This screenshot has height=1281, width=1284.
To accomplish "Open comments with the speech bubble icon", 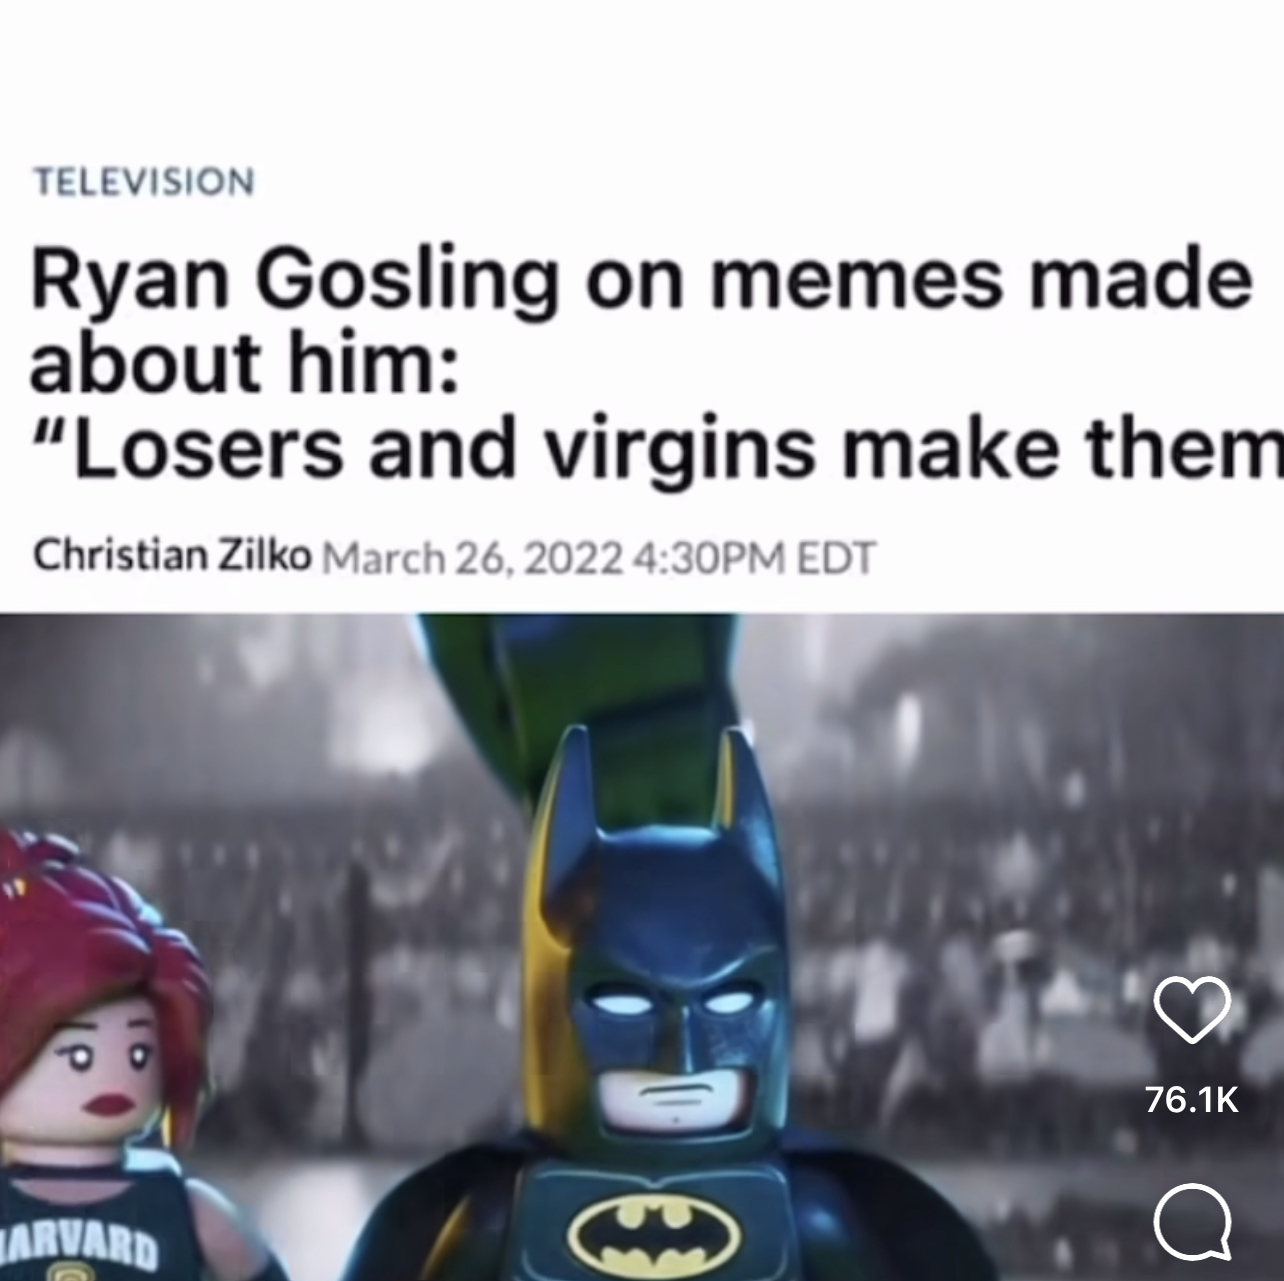I will 1192,1222.
